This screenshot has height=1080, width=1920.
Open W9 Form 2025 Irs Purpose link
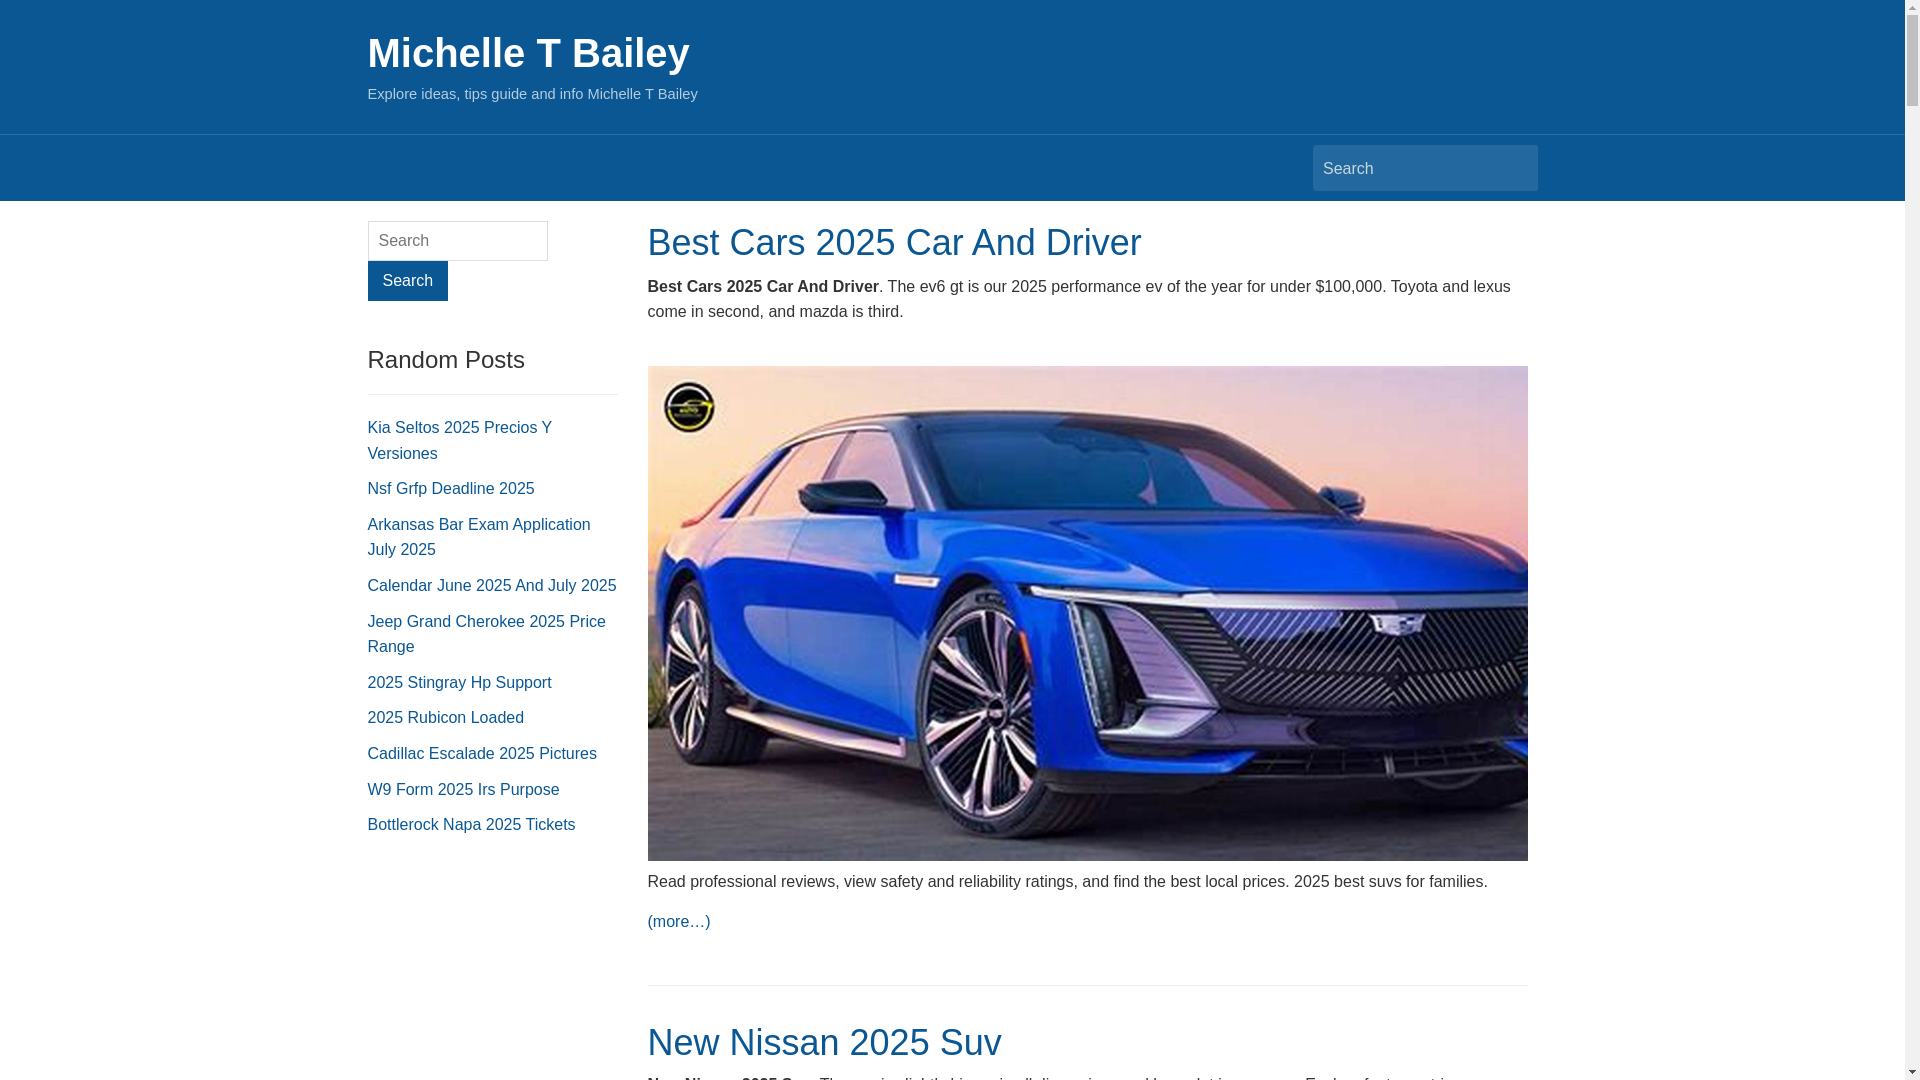click(464, 790)
